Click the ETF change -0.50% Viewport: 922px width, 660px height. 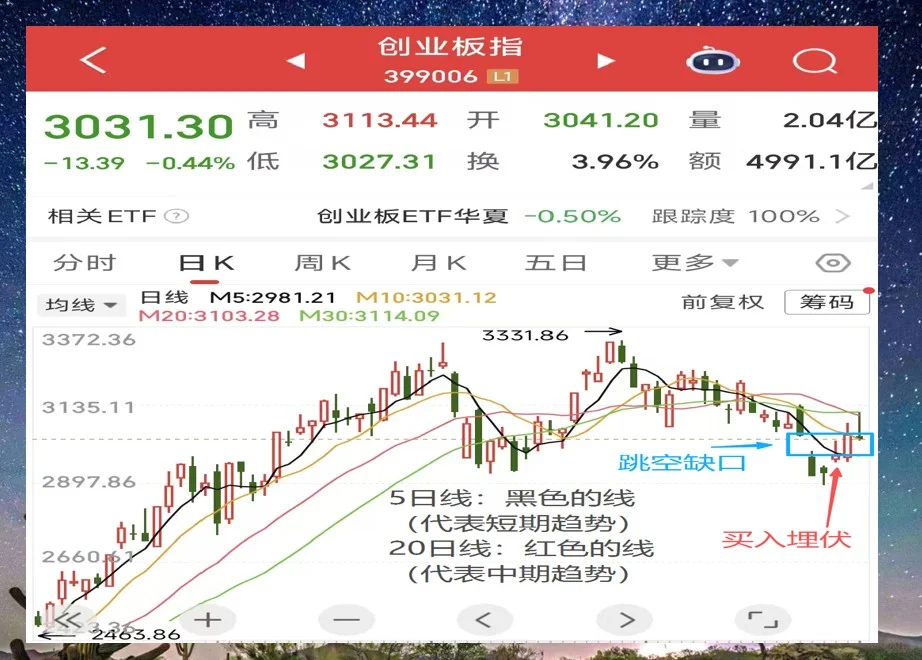click(573, 216)
